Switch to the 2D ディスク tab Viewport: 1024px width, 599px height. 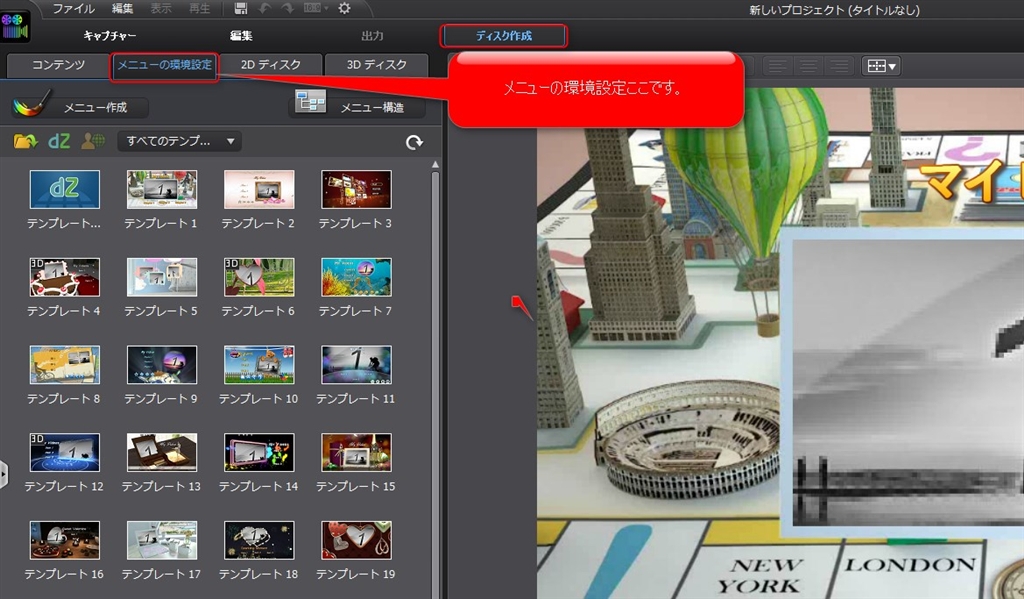270,65
